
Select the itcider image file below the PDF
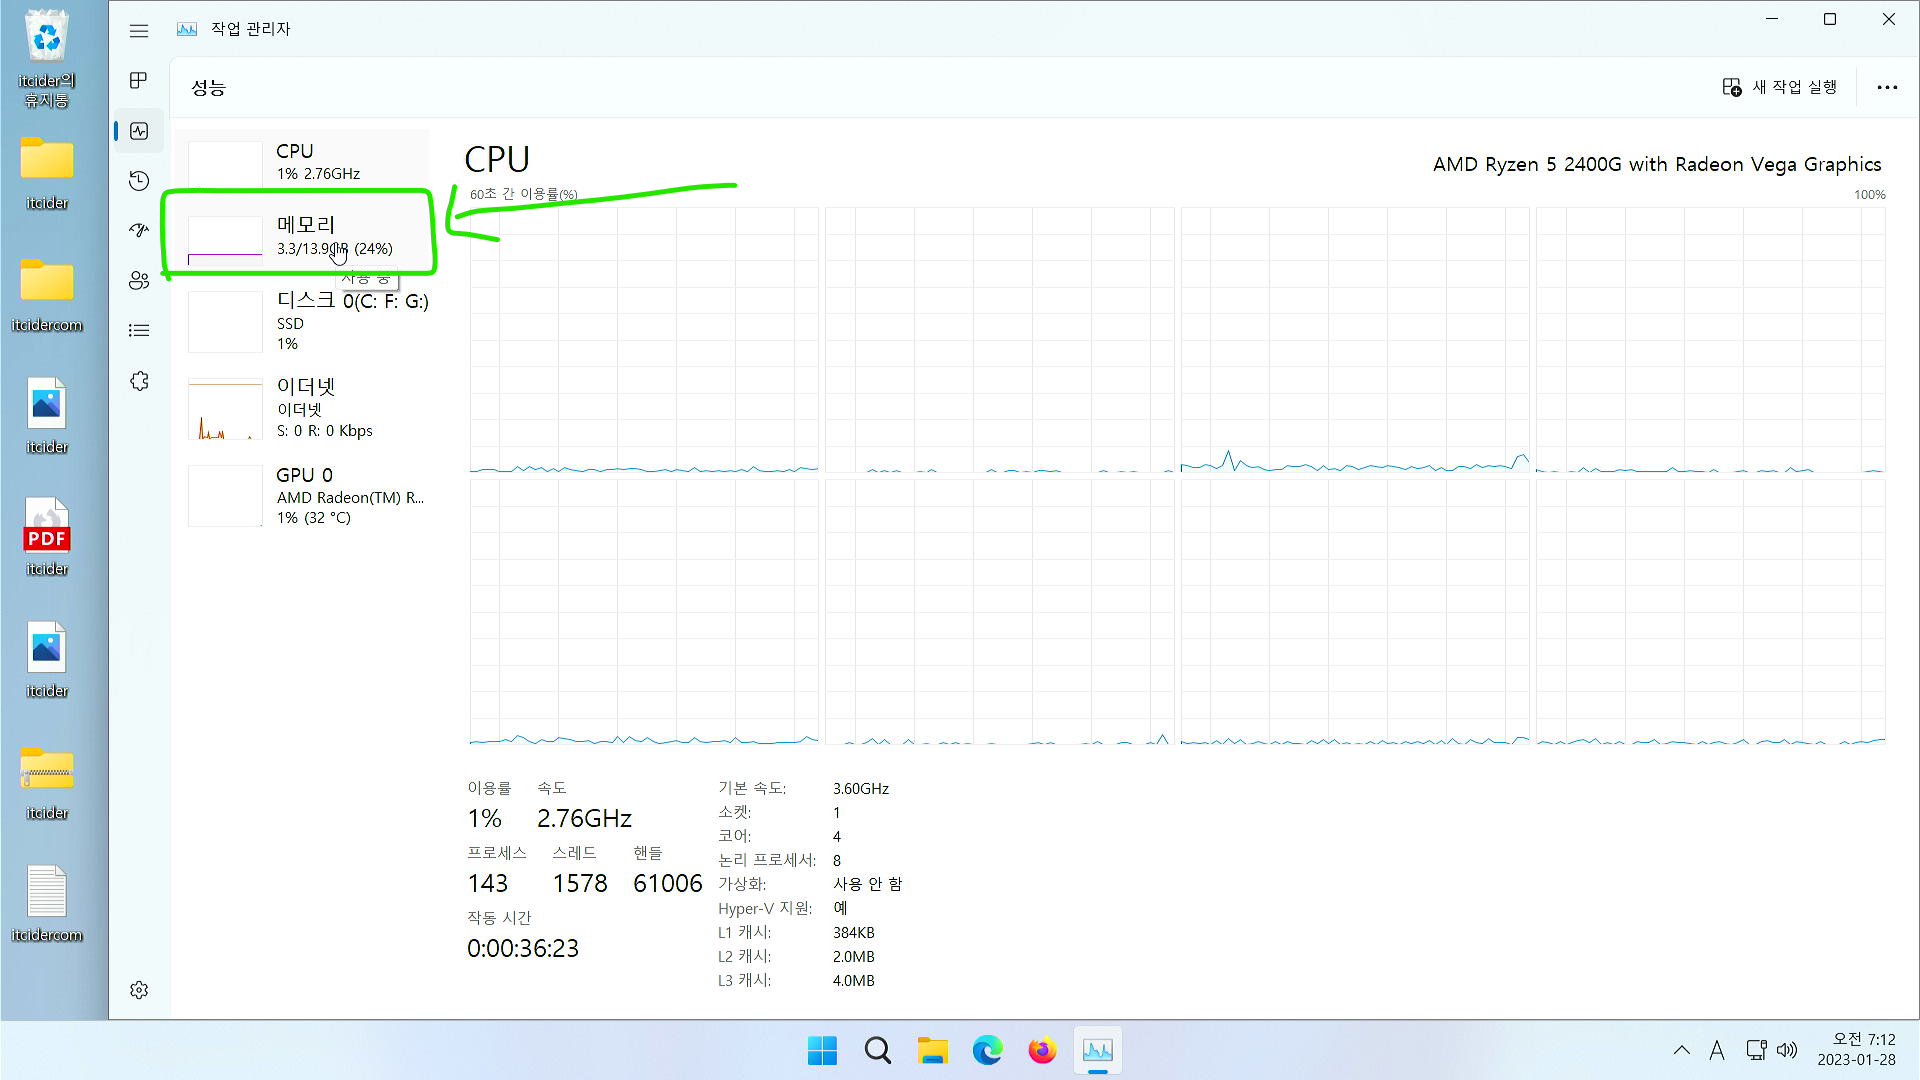[47, 660]
